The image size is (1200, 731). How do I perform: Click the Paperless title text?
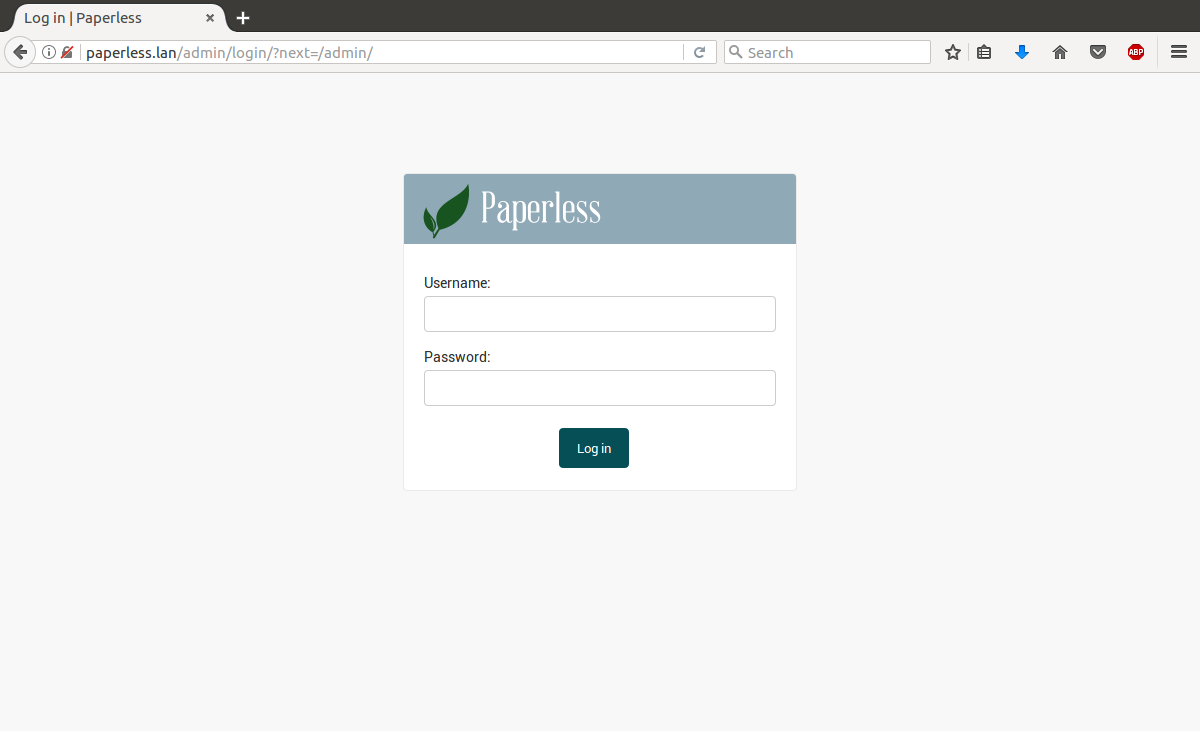[541, 209]
